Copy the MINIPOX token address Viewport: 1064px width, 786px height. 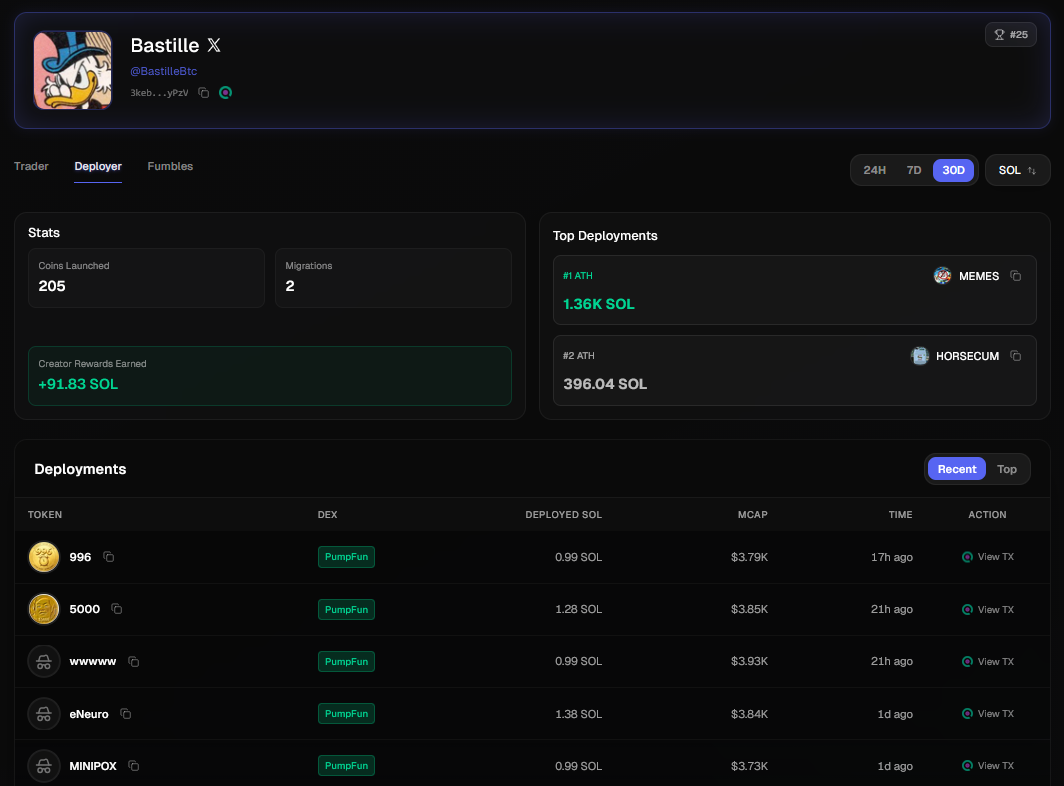[134, 766]
